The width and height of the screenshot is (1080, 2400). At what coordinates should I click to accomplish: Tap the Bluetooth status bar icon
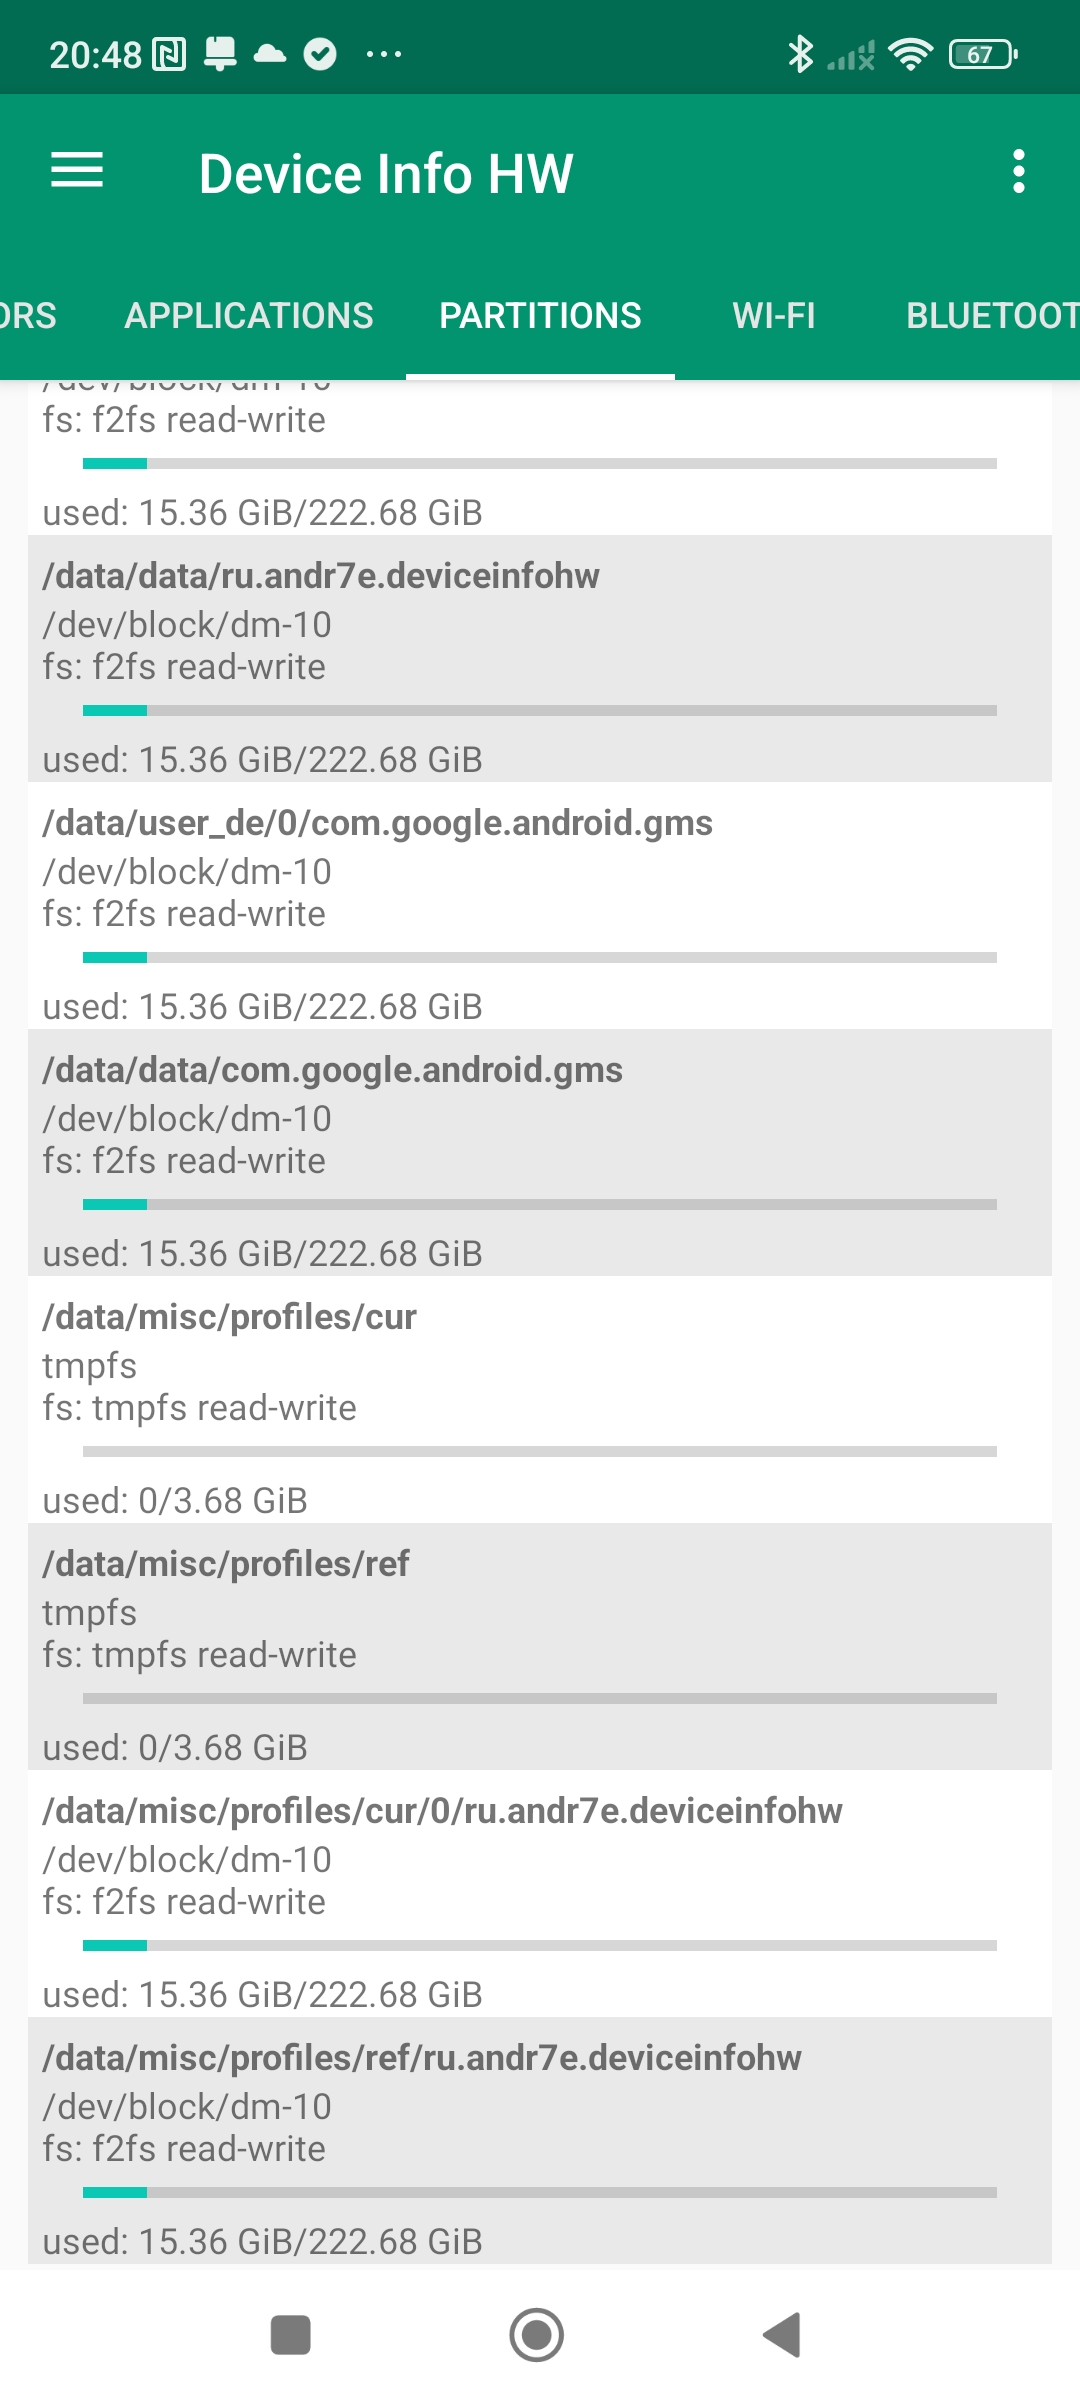click(800, 54)
